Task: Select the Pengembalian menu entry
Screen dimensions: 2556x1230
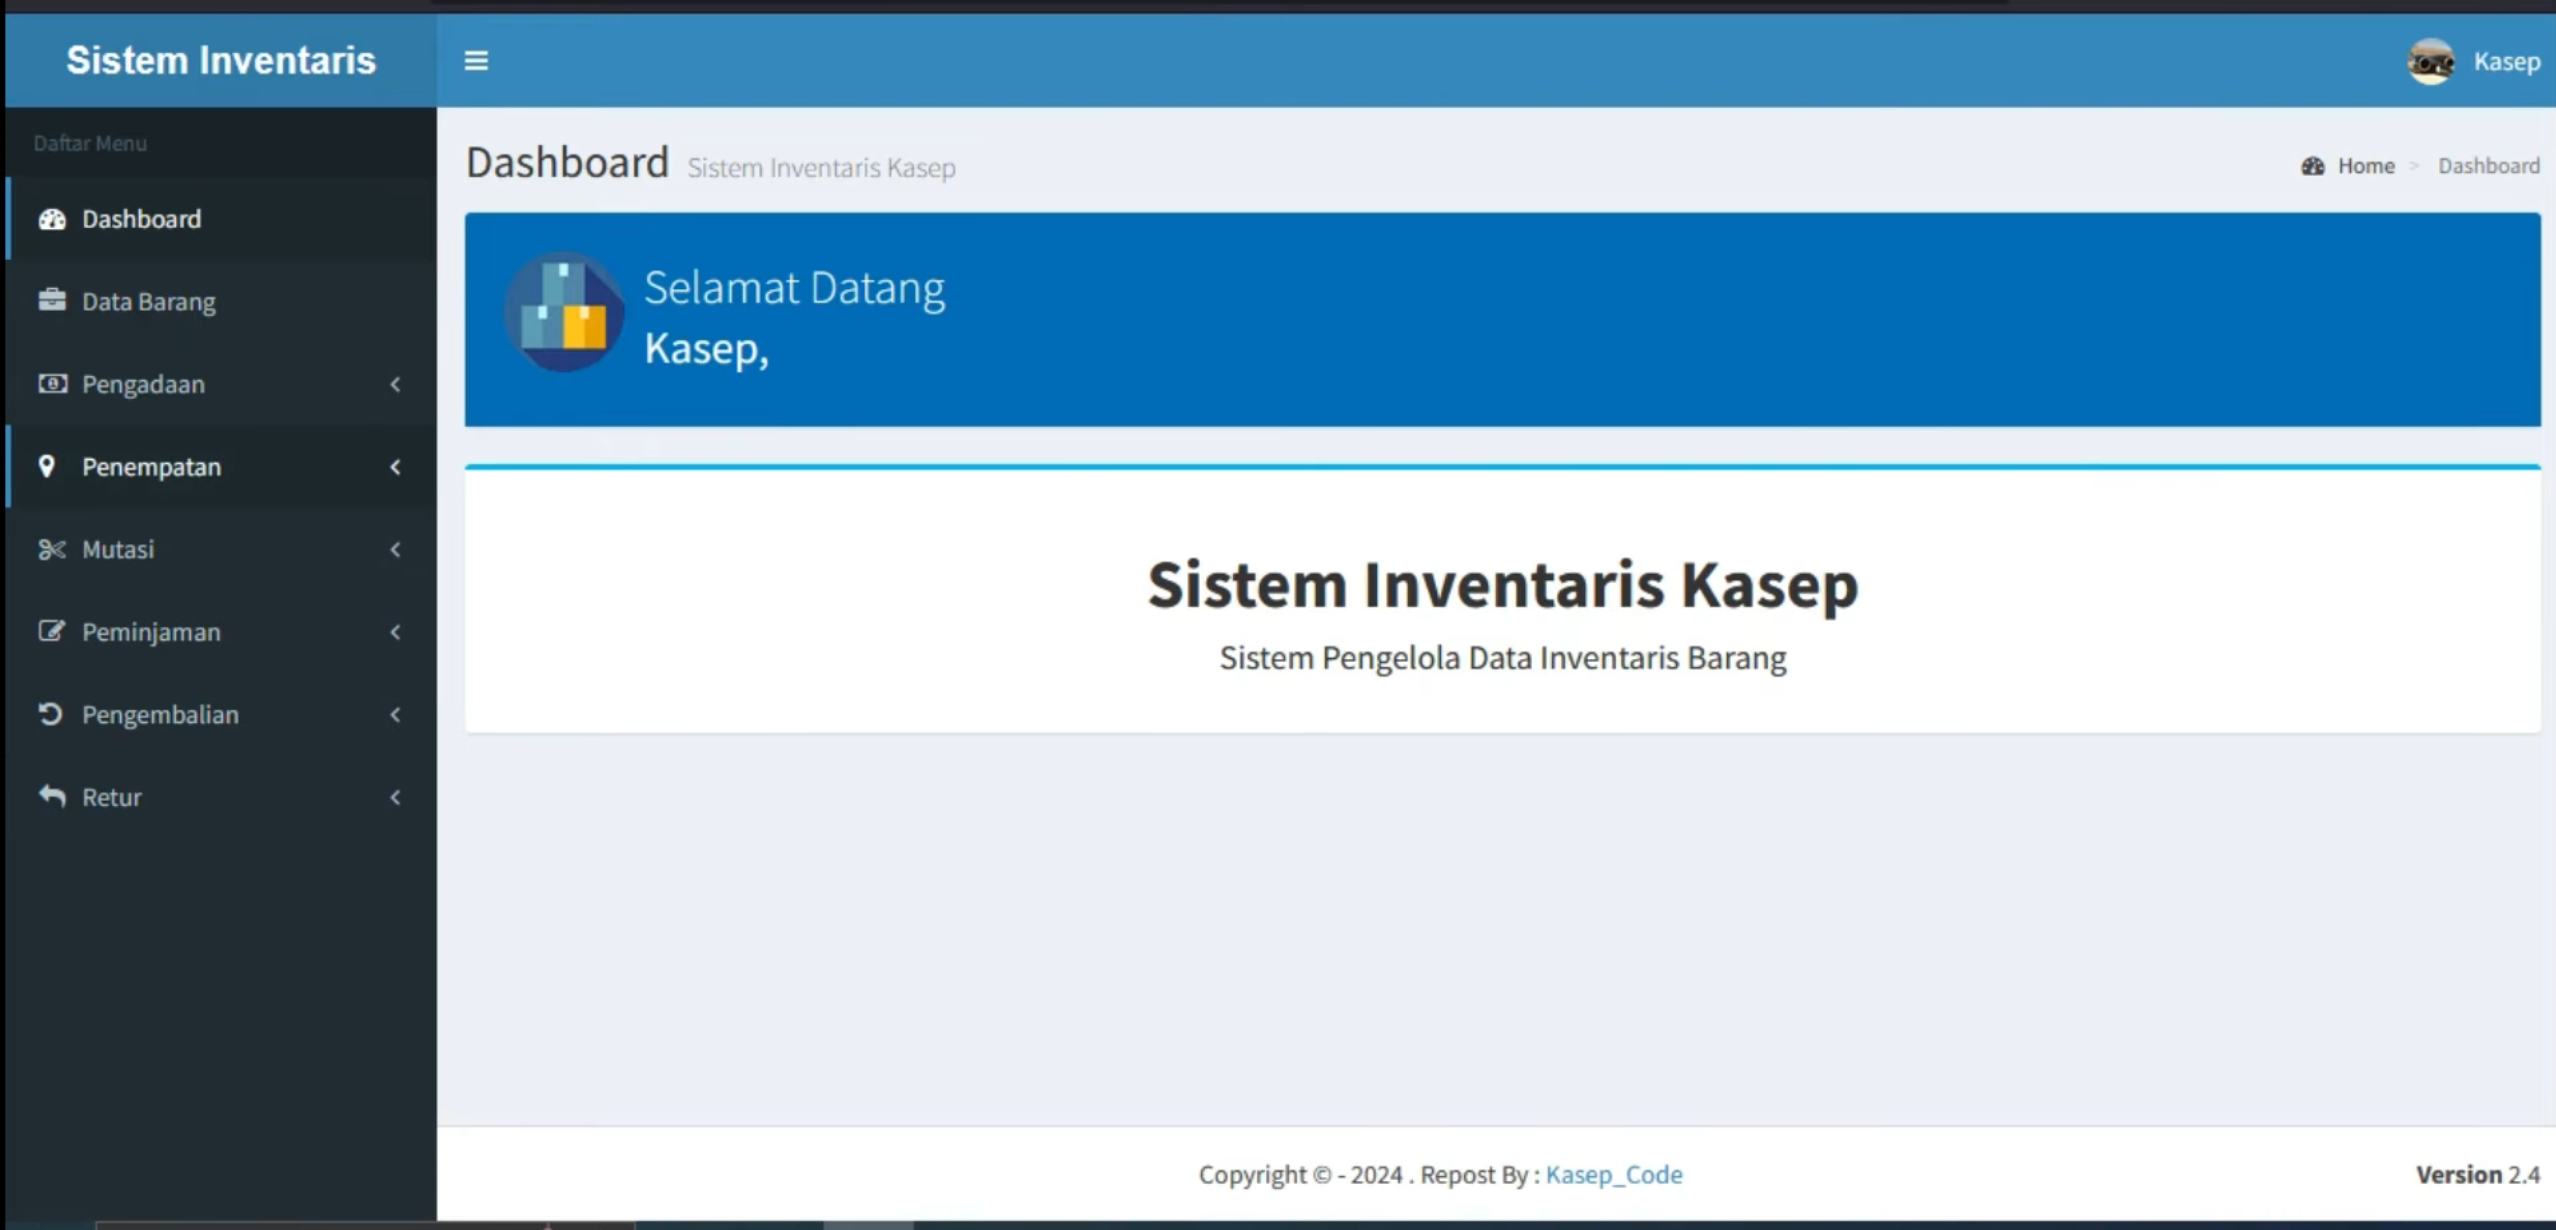Action: 221,714
